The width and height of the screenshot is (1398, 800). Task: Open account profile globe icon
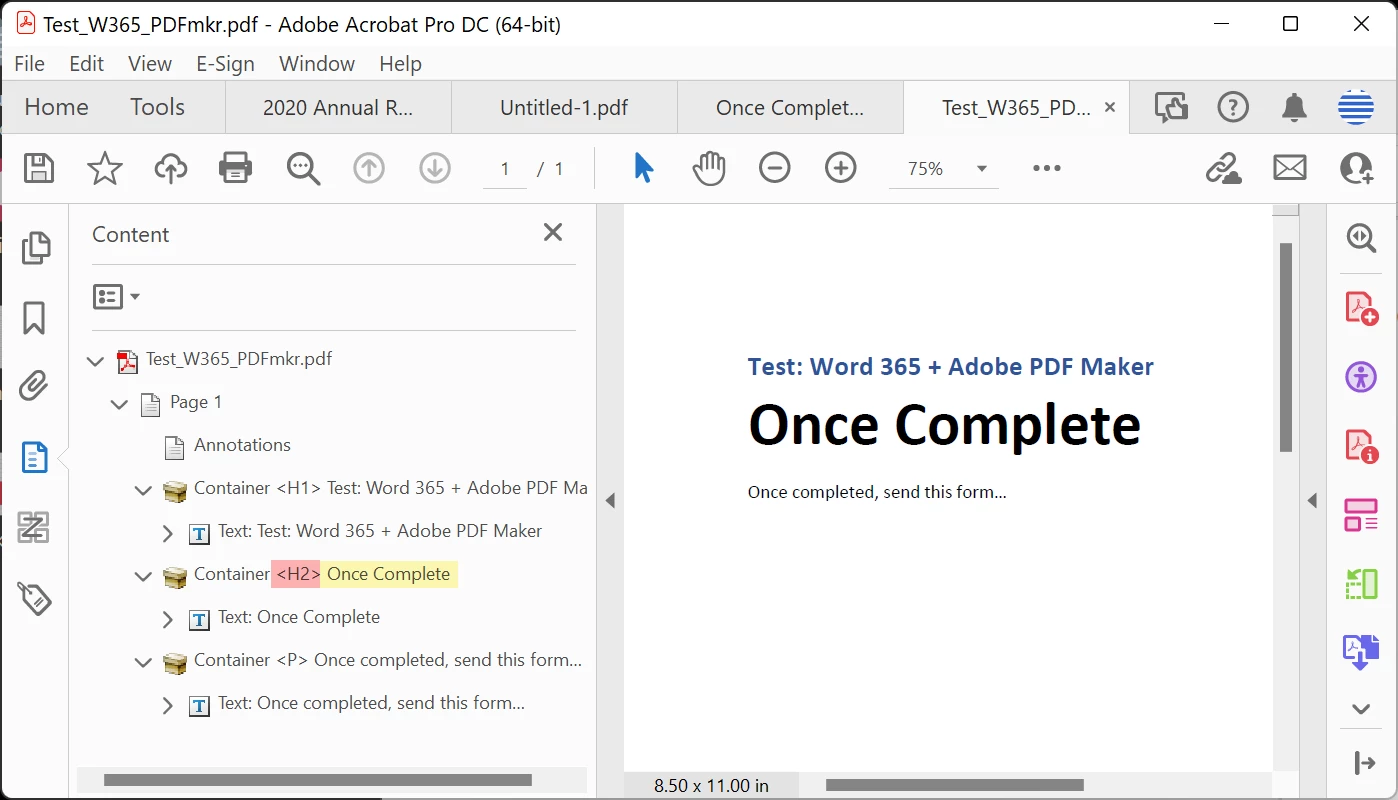1356,107
